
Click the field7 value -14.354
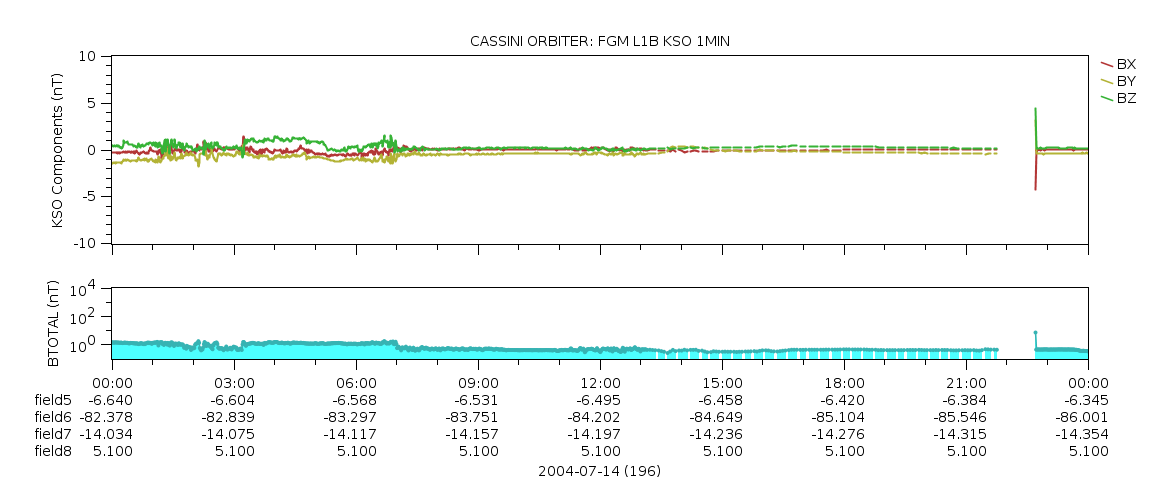coord(1082,434)
